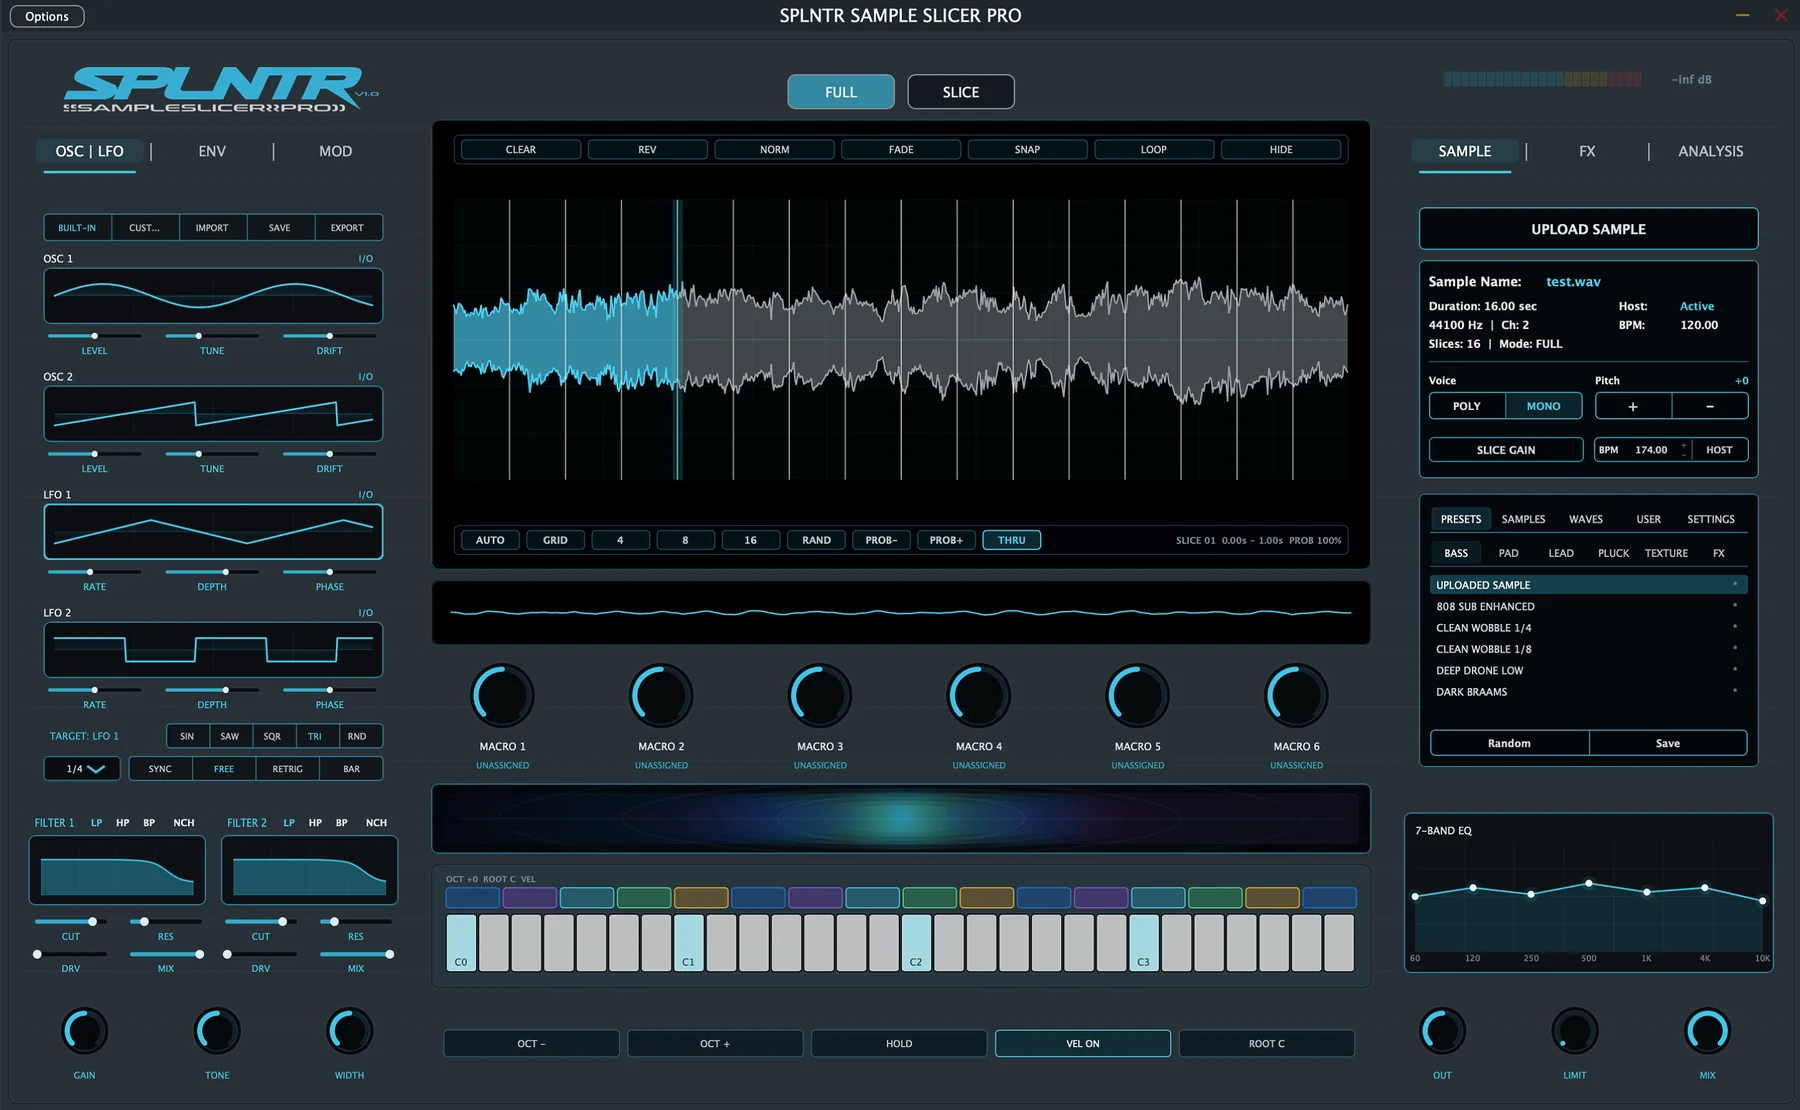
Task: Click the BPM stepper arrows
Action: coord(1684,450)
